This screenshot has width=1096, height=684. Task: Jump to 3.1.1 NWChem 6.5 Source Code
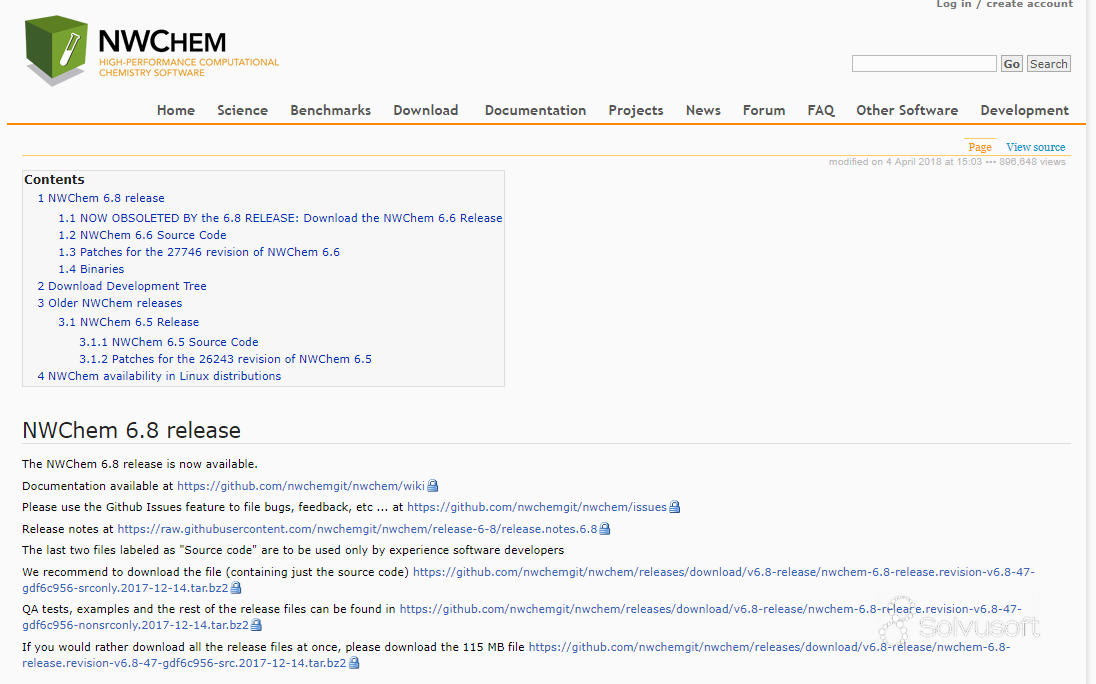168,342
